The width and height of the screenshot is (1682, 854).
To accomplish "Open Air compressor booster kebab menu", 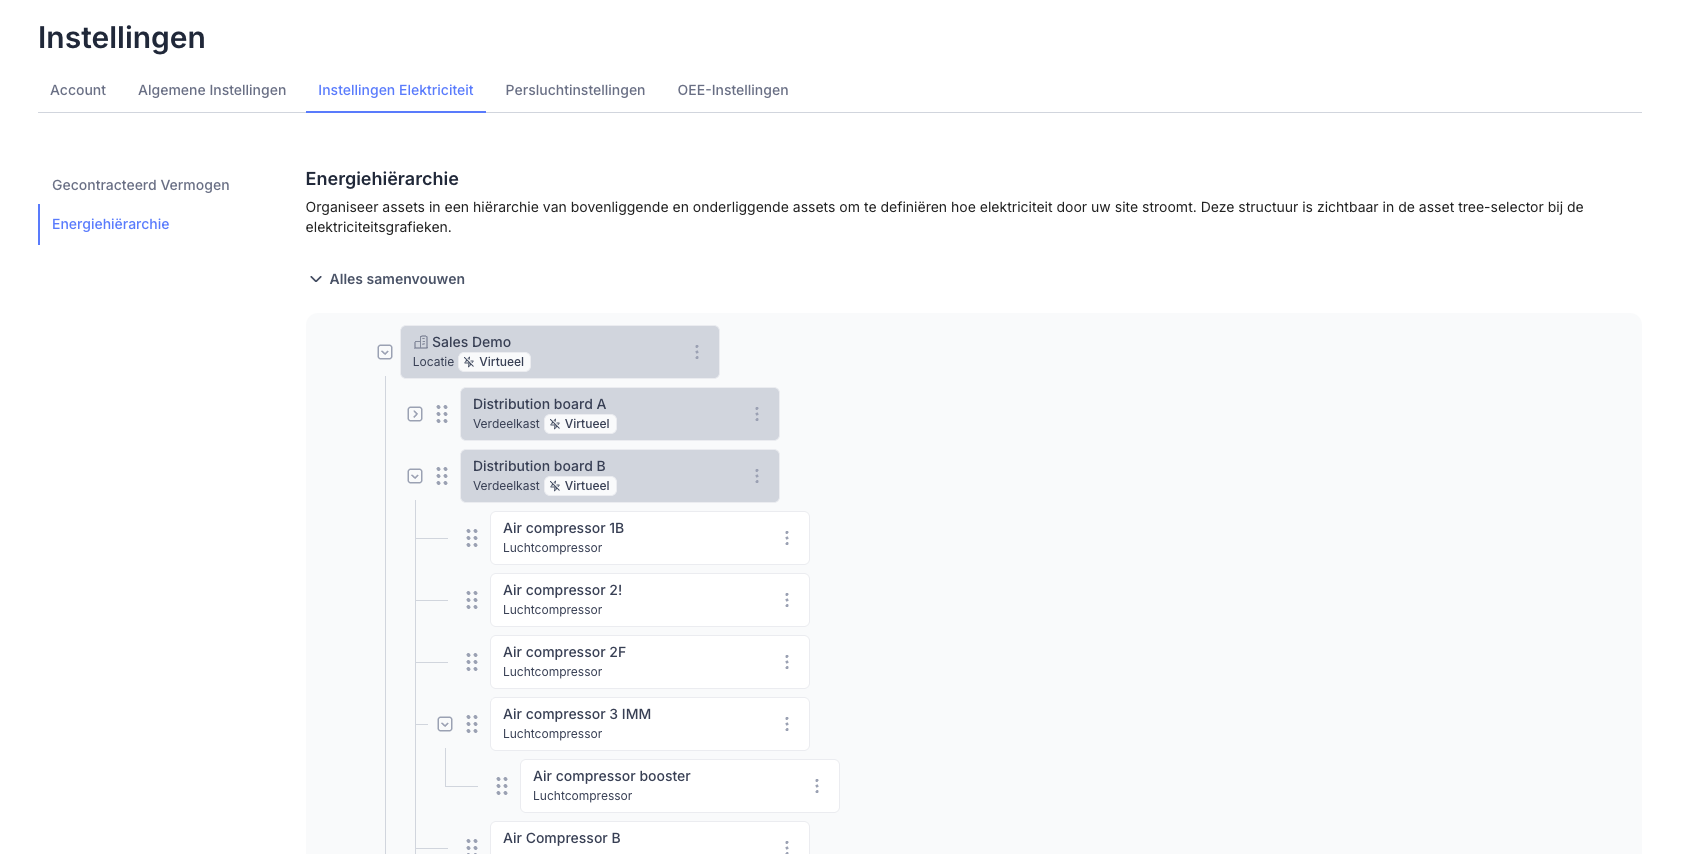I will tap(817, 786).
